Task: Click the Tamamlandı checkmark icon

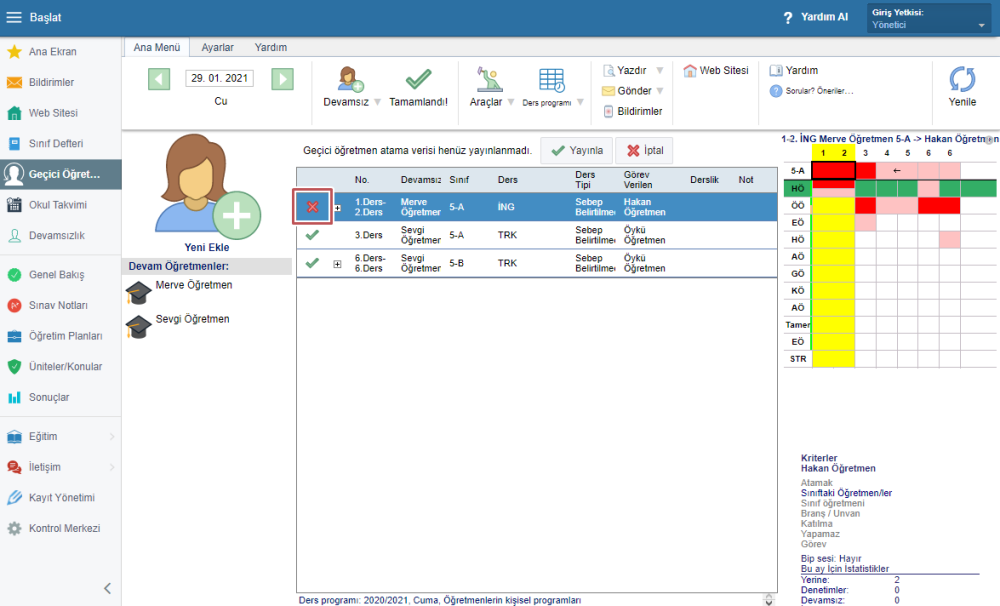Action: (x=418, y=80)
